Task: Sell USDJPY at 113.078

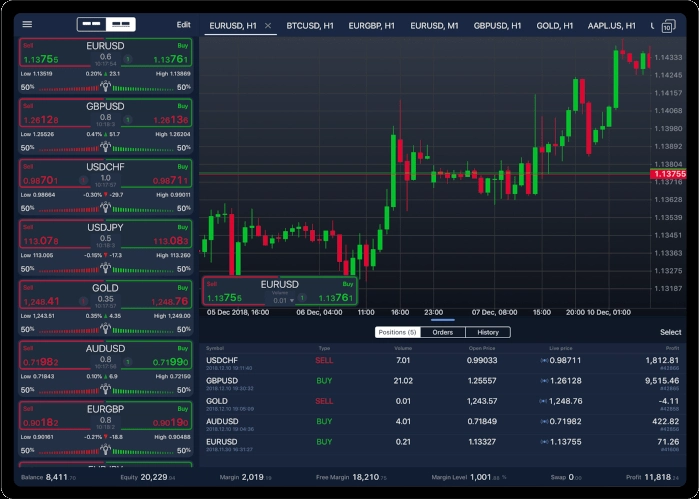Action: coord(55,235)
